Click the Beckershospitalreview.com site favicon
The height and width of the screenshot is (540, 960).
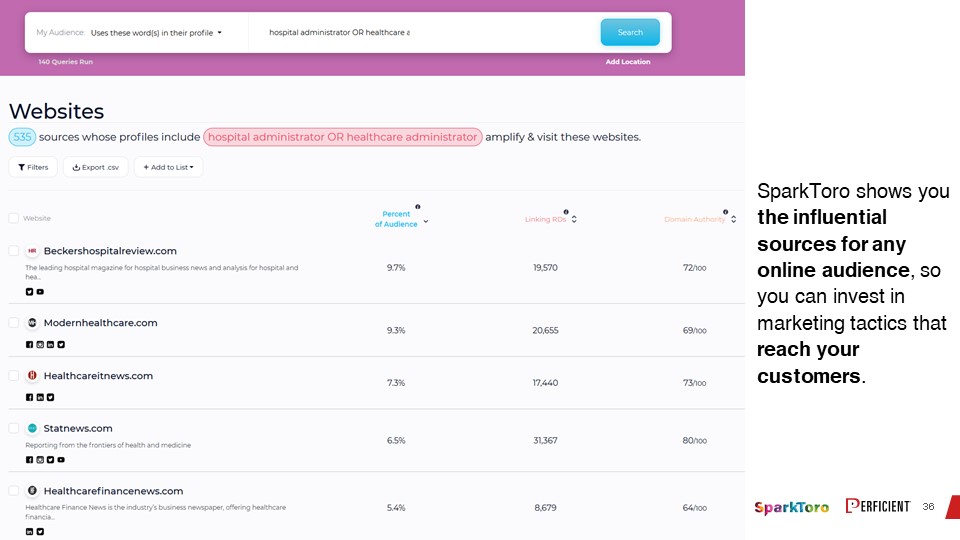click(x=32, y=251)
